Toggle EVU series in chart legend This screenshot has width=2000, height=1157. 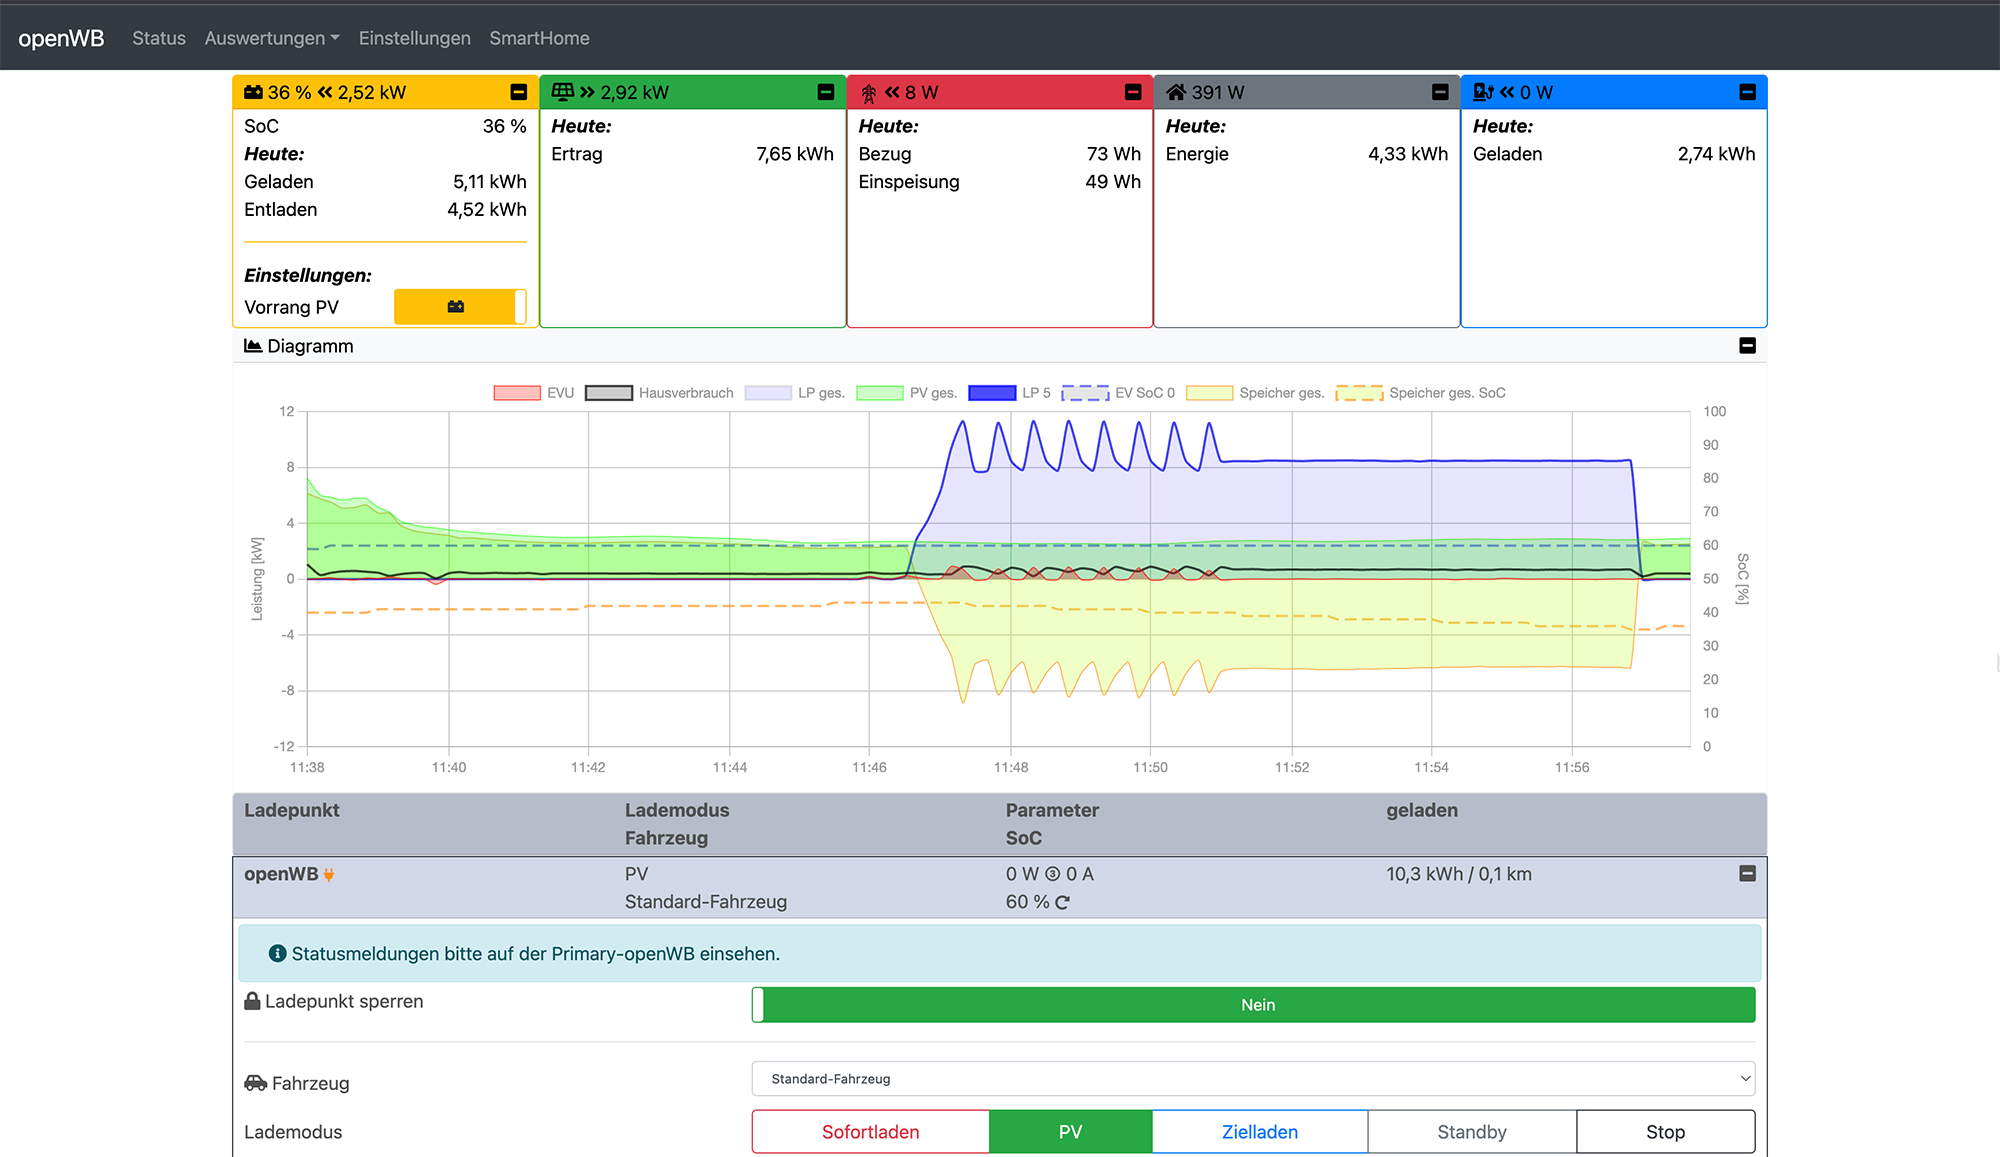click(x=518, y=393)
